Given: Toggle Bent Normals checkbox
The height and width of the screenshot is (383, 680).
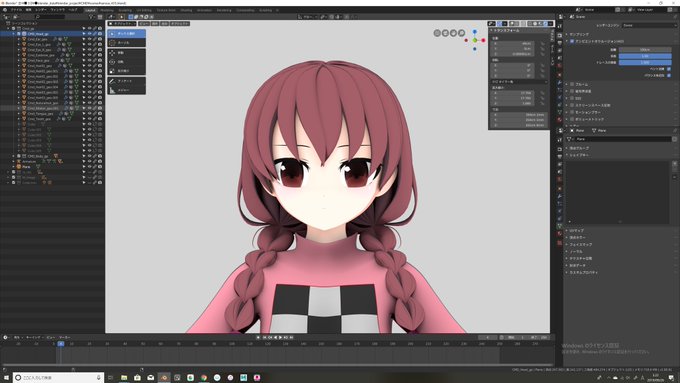Looking at the screenshot, I should 669,69.
